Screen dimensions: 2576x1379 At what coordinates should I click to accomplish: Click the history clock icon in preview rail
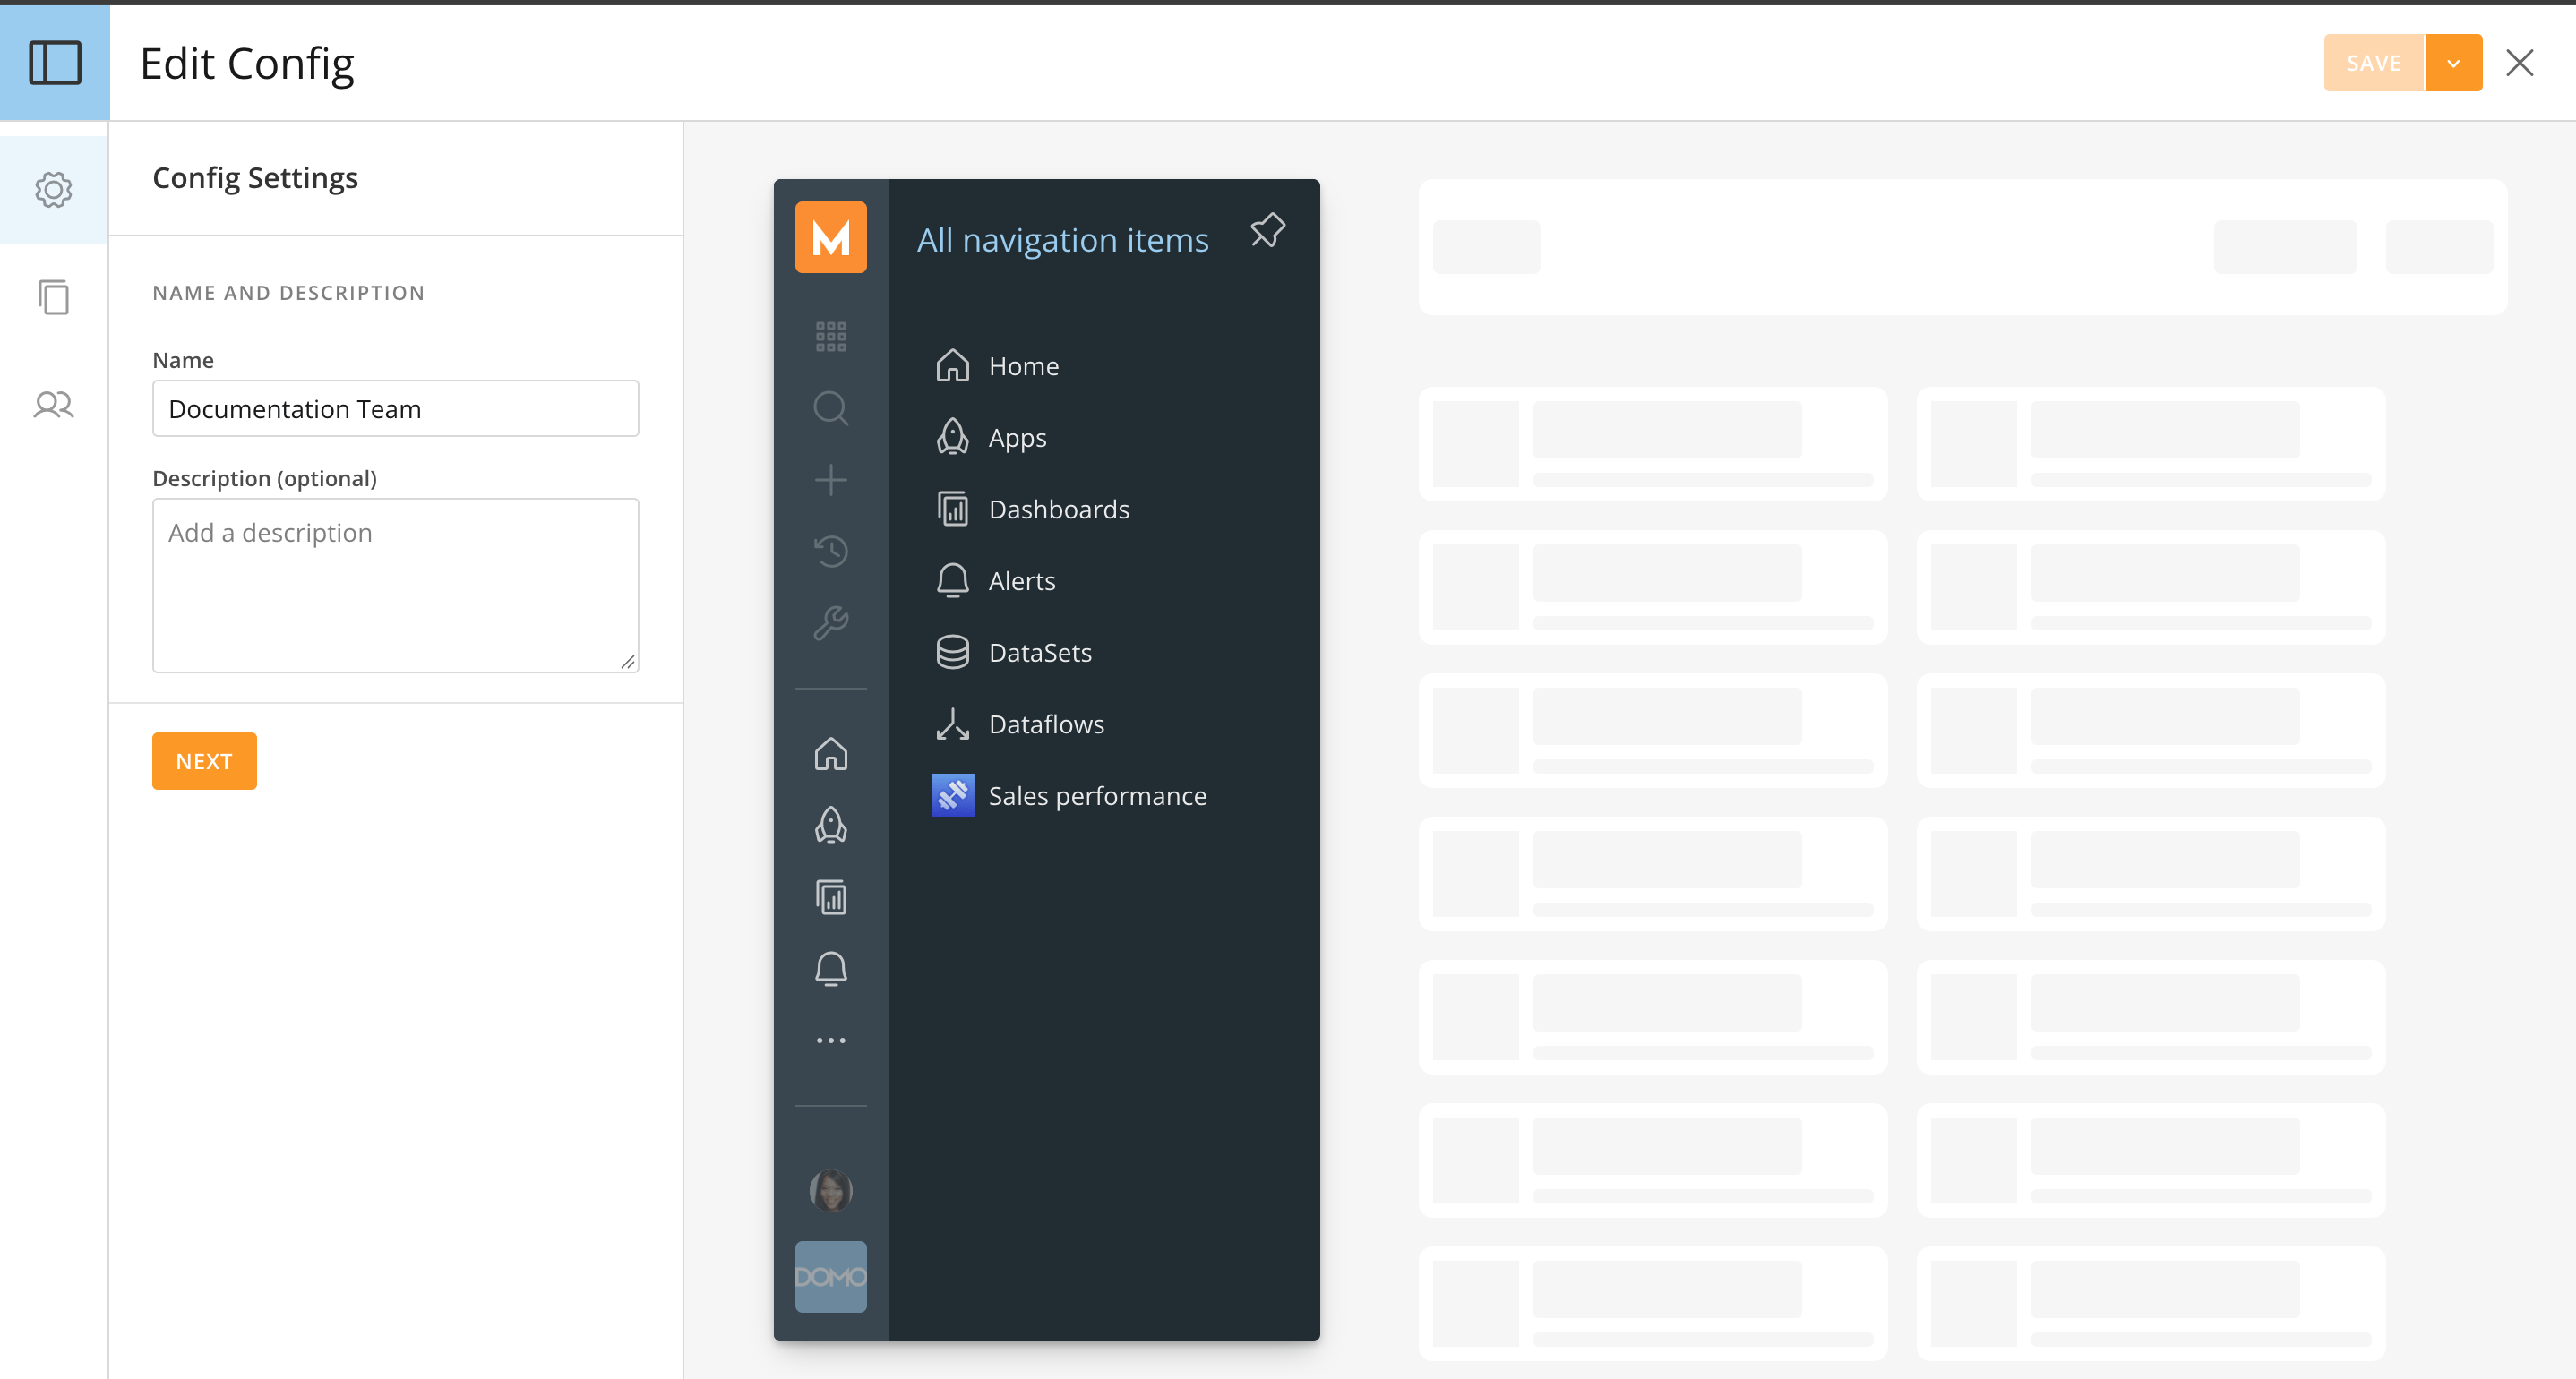(830, 552)
